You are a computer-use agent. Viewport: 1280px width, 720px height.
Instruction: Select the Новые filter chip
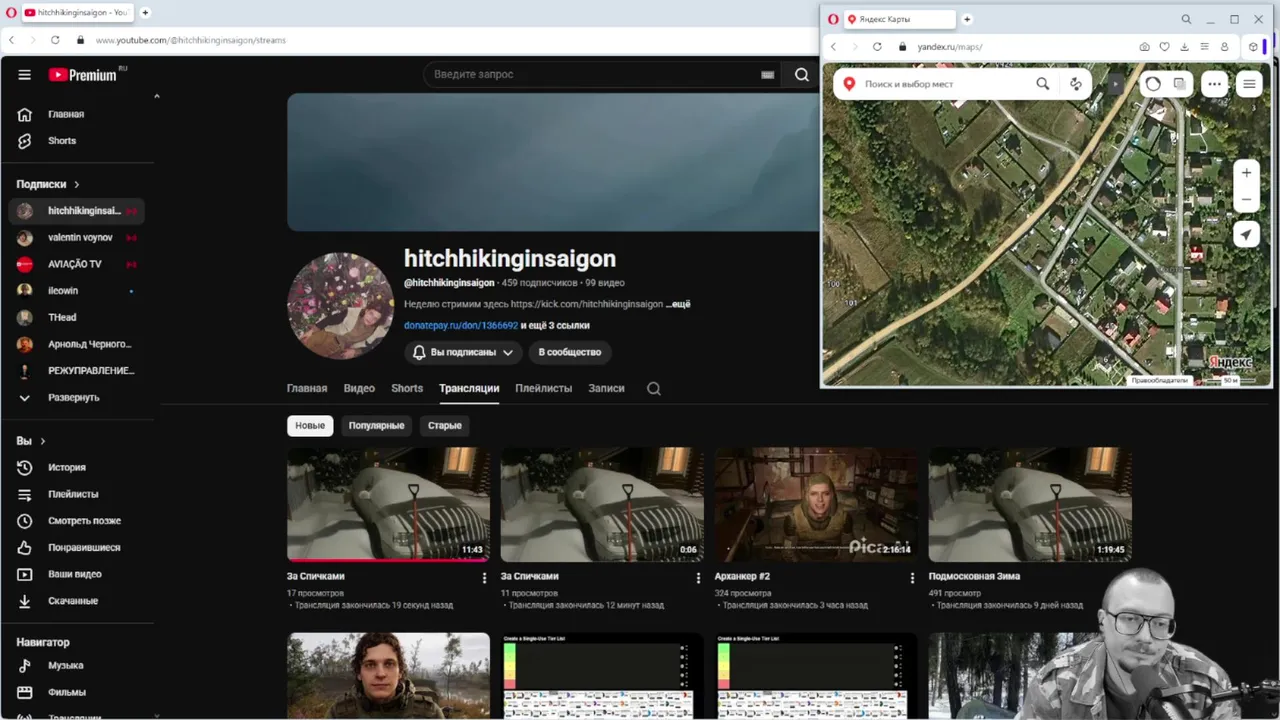(310, 425)
